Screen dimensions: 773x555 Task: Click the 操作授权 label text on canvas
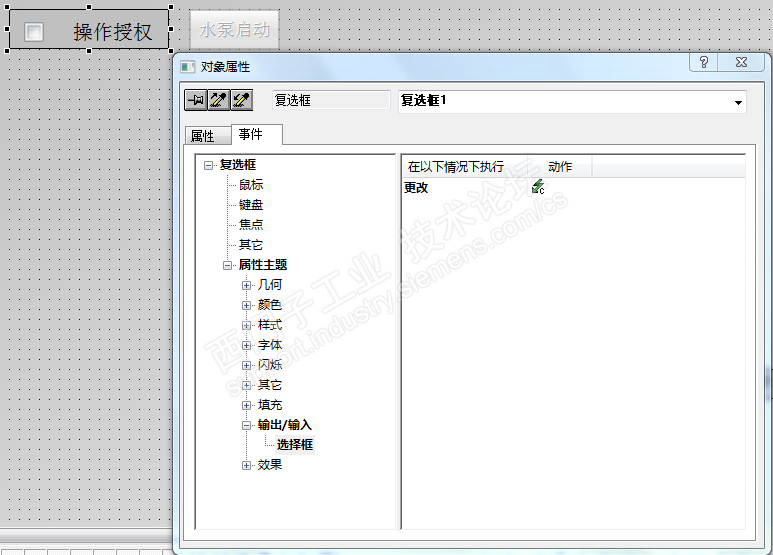point(113,32)
